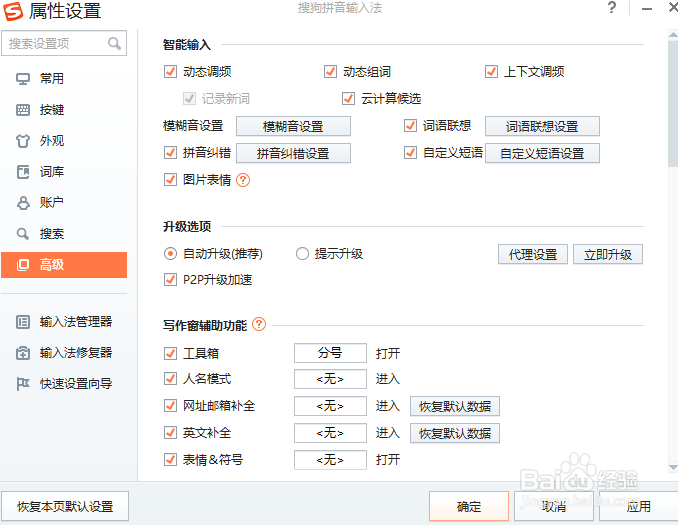Open the <无> hotkey box for 网址邮箱补全
This screenshot has height=525, width=678.
(x=330, y=406)
